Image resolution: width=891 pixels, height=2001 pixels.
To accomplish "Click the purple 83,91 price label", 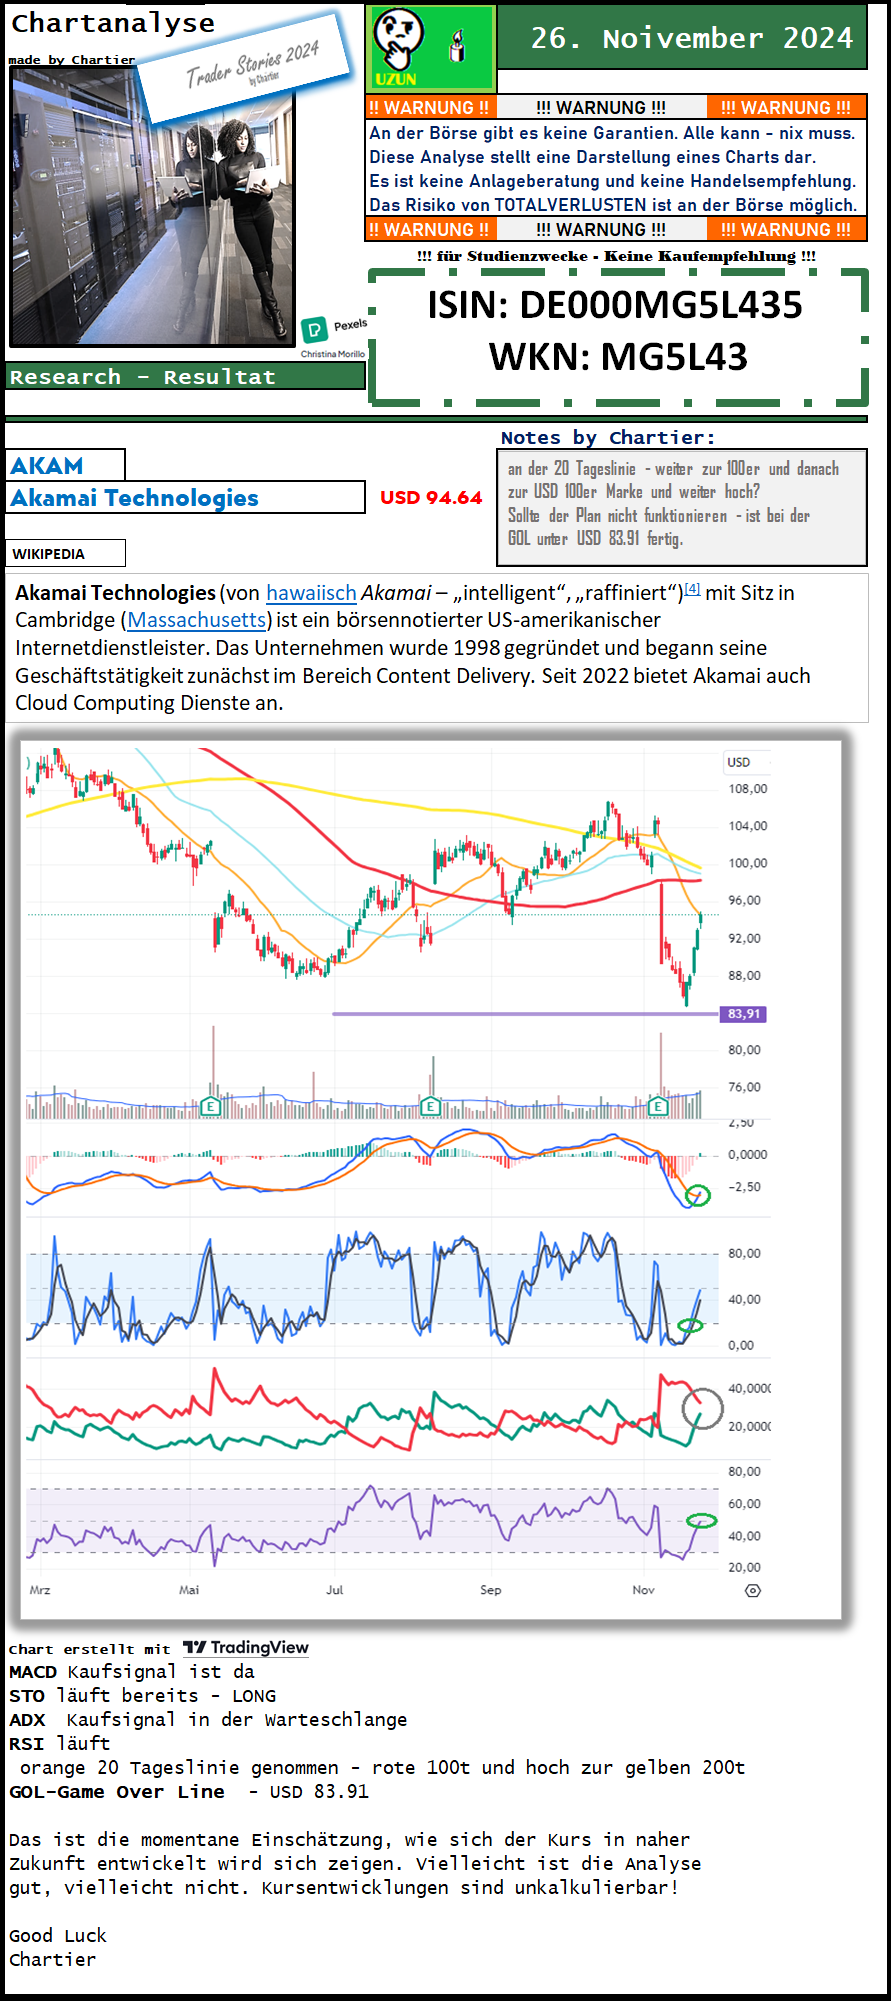I will tap(743, 1014).
